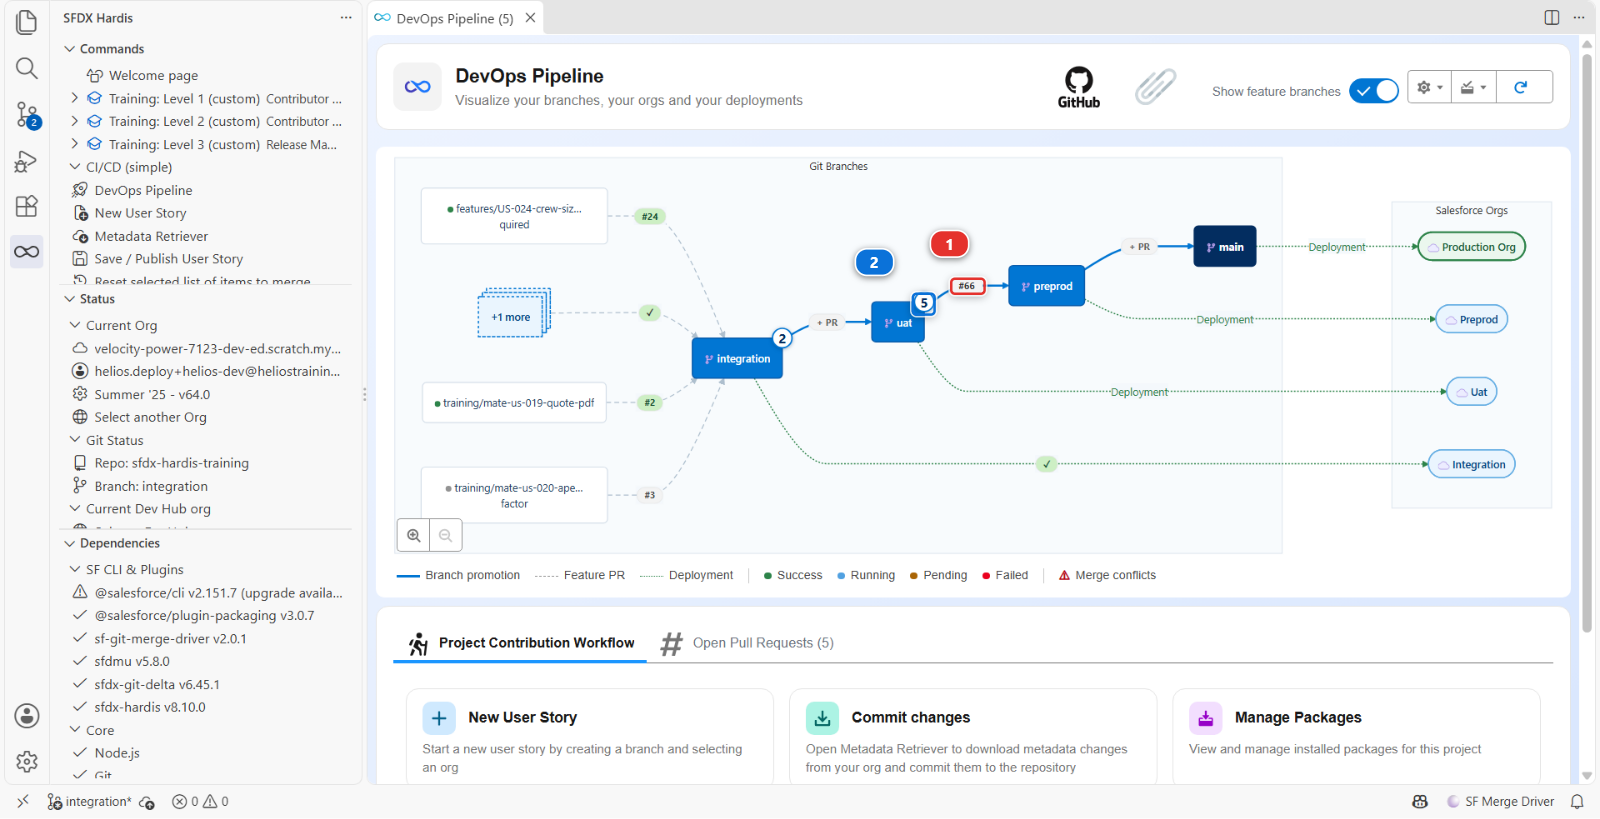Image resolution: width=1600 pixels, height=819 pixels.
Task: Collapse the Core dependencies group
Action: [x=75, y=730]
